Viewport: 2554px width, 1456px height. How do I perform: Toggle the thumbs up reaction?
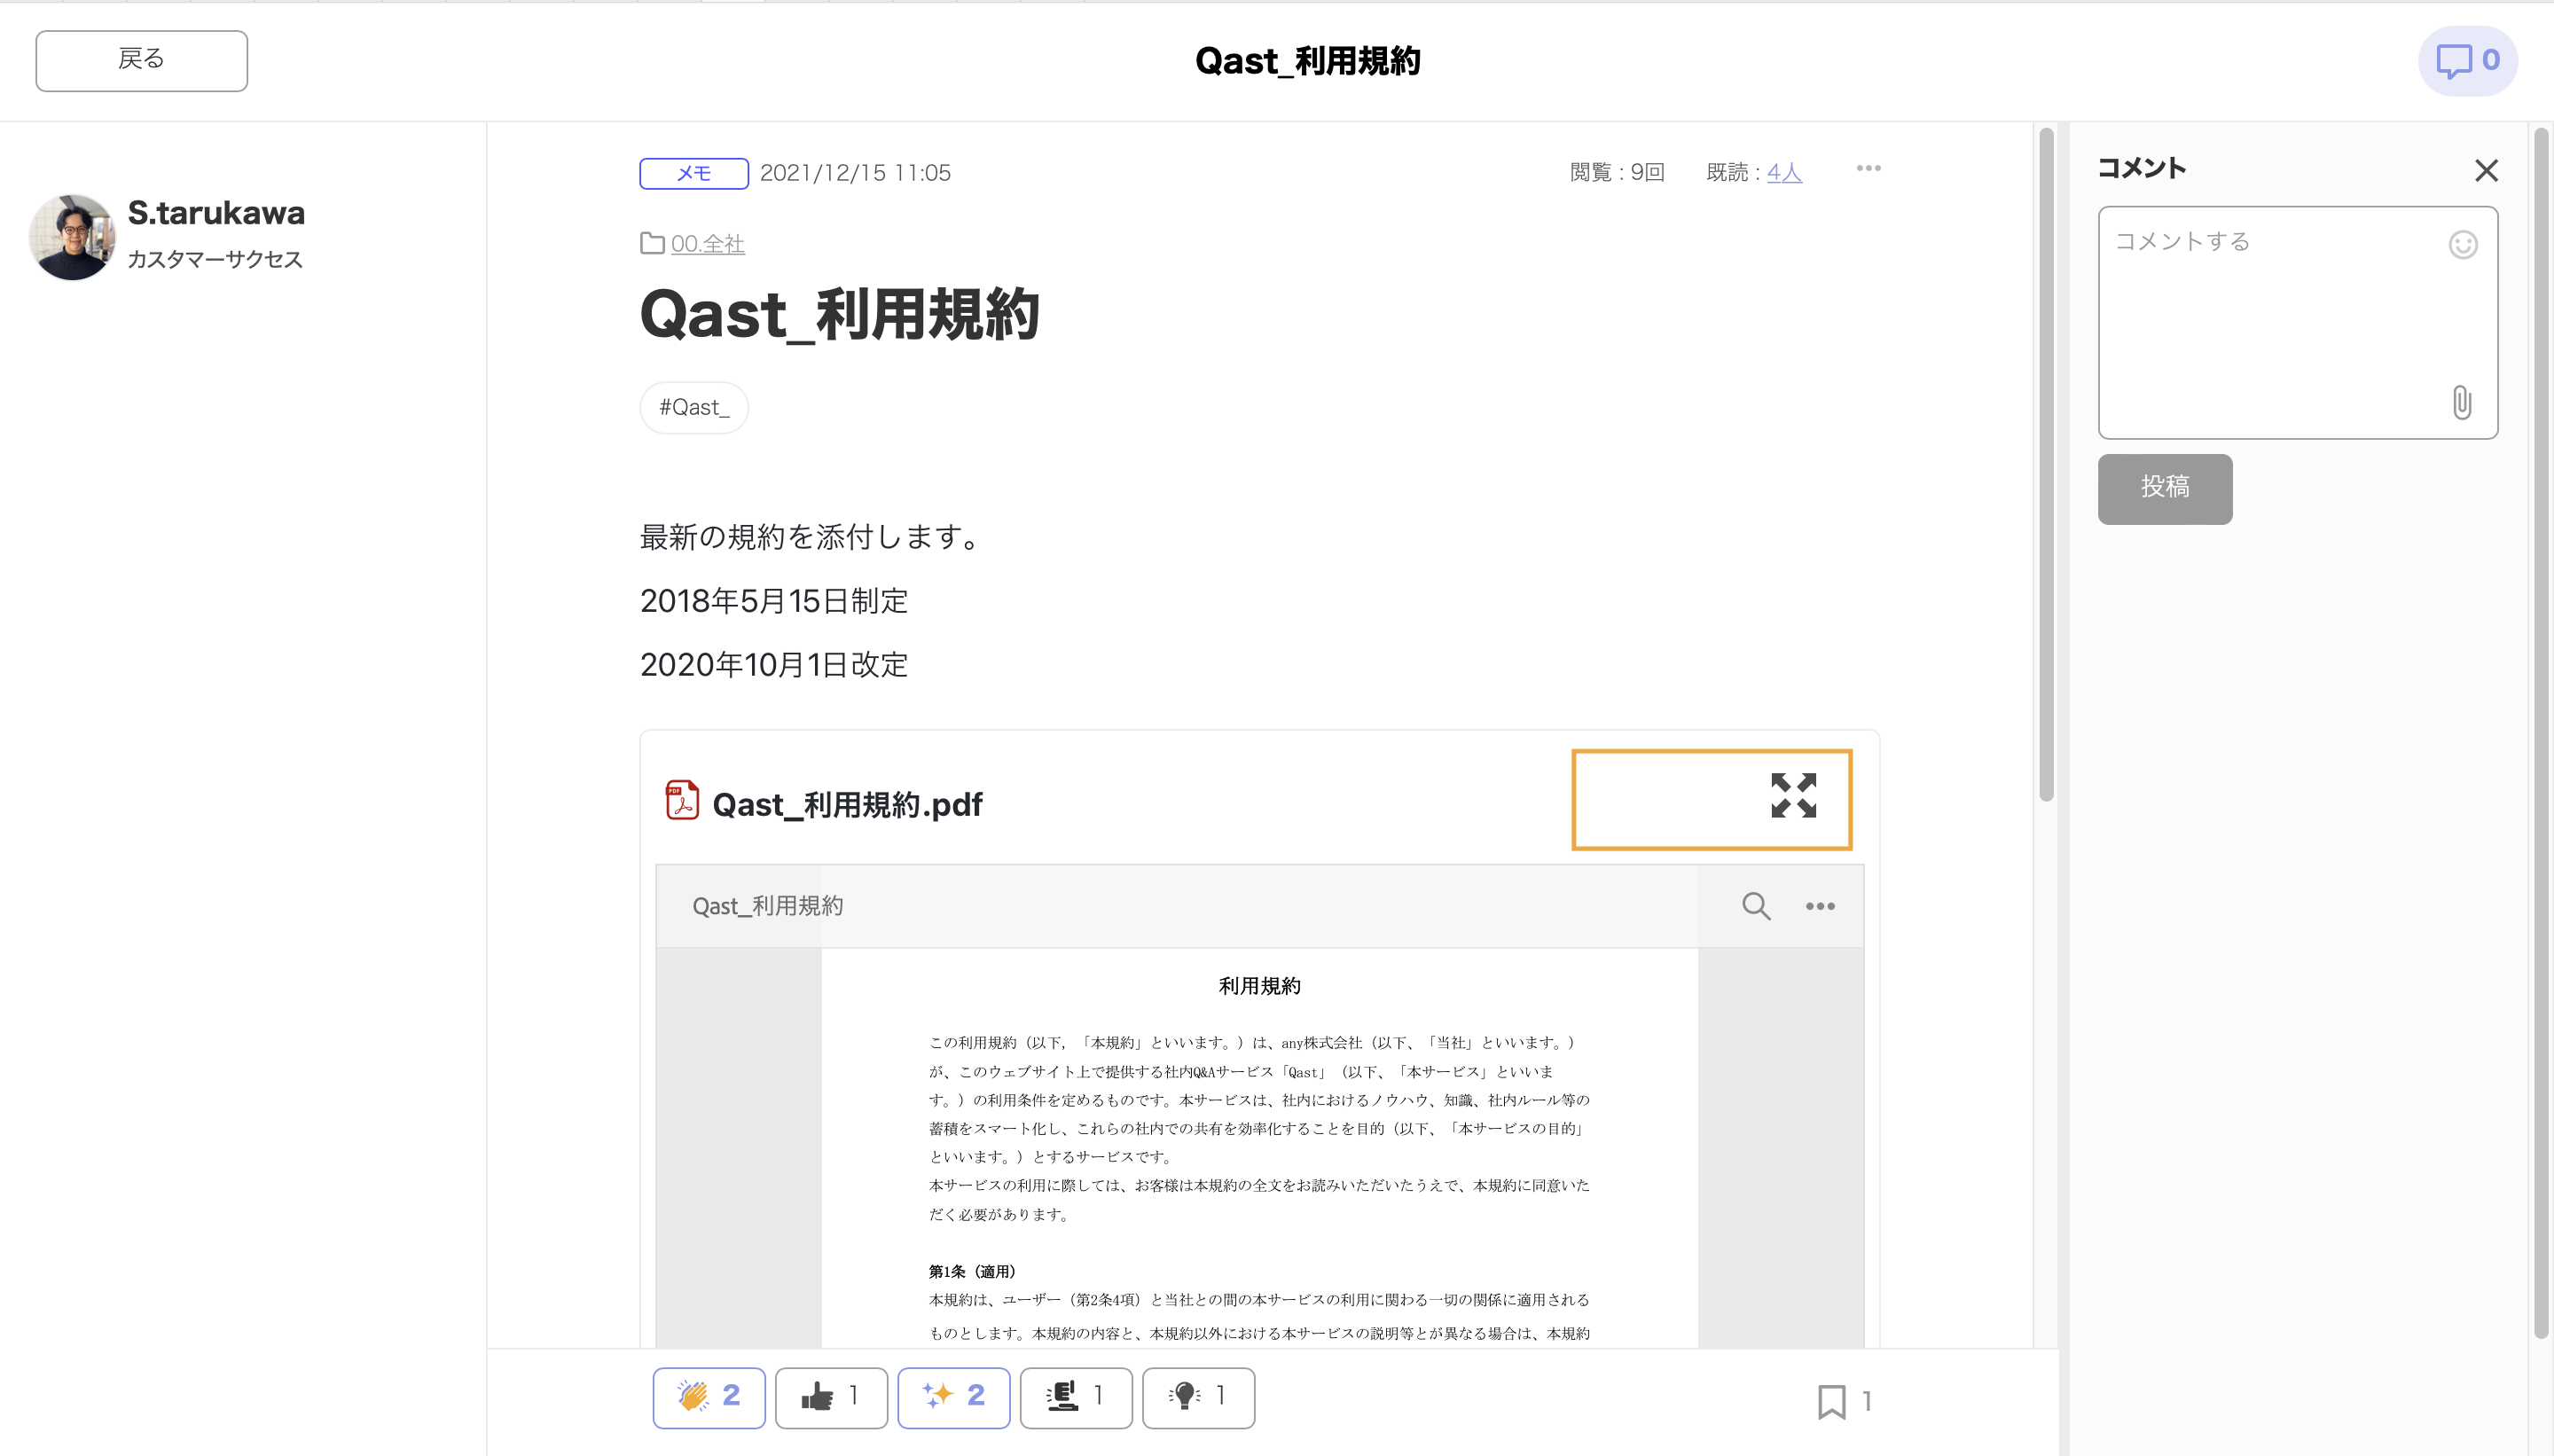click(x=831, y=1397)
